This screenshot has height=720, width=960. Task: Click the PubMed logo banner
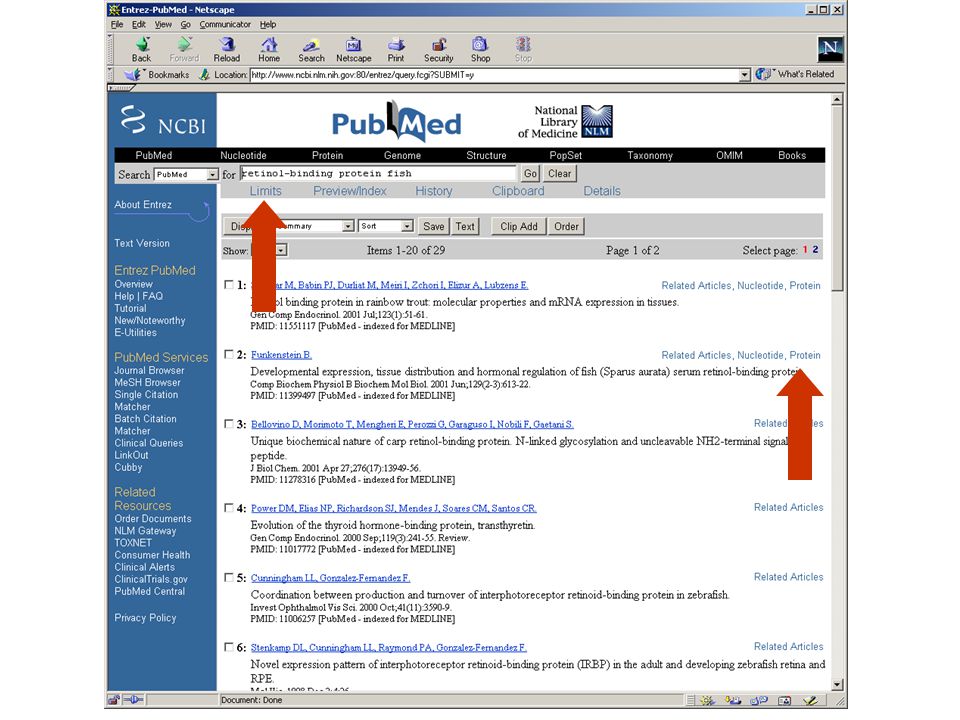[396, 122]
